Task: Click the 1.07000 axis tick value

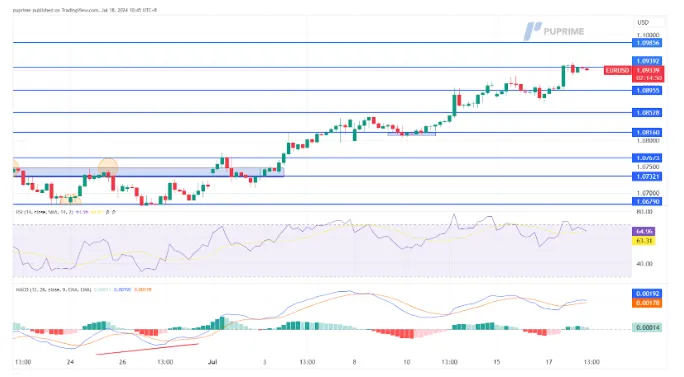Action: coord(648,192)
